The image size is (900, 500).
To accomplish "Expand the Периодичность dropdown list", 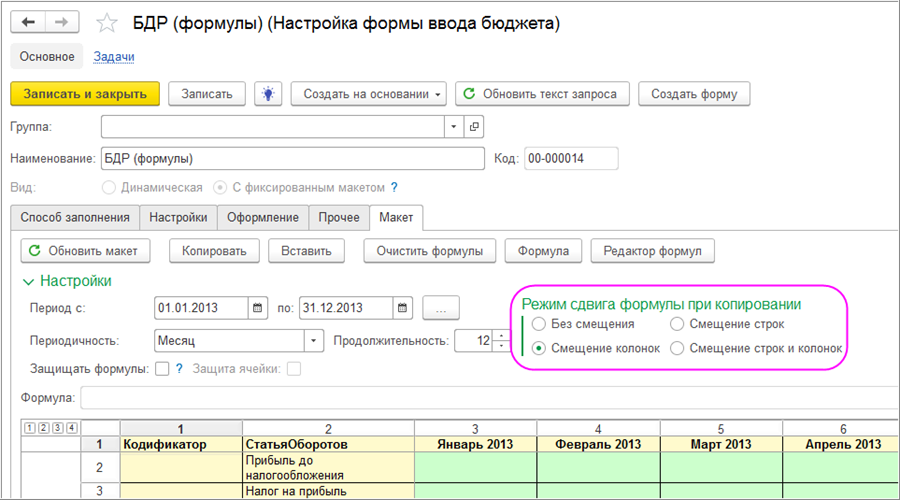I will pos(314,341).
